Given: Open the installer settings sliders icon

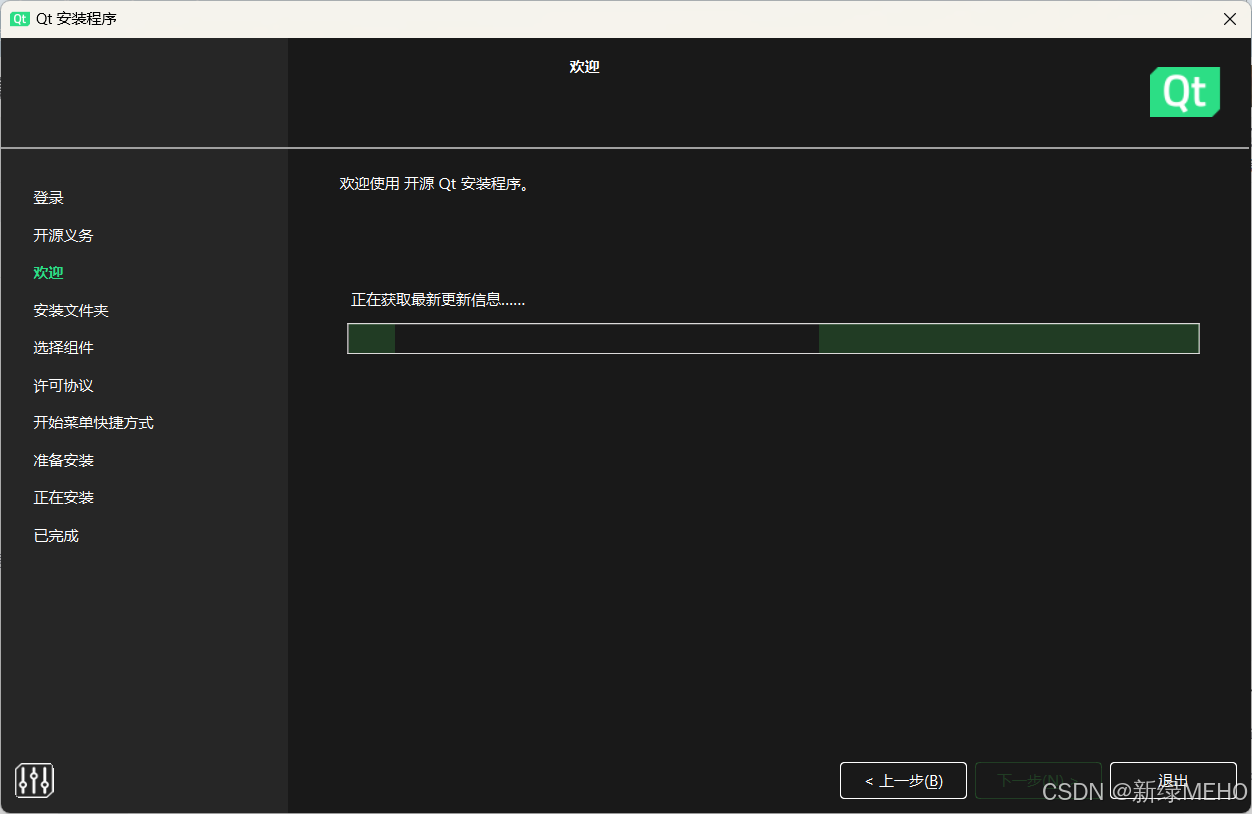Looking at the screenshot, I should pos(34,780).
